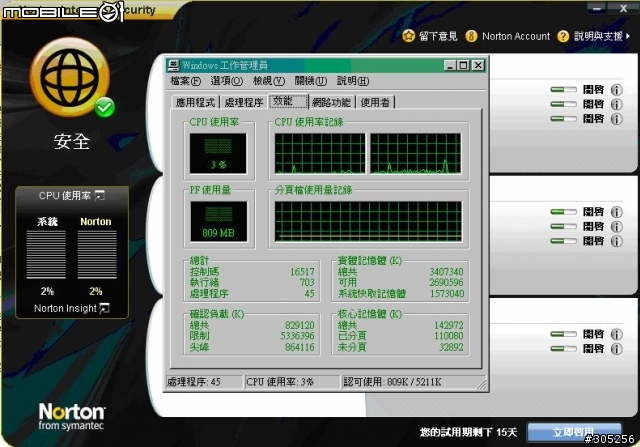Click the CPU 使用率 3% meter
The width and height of the screenshot is (640, 447).
point(218,153)
